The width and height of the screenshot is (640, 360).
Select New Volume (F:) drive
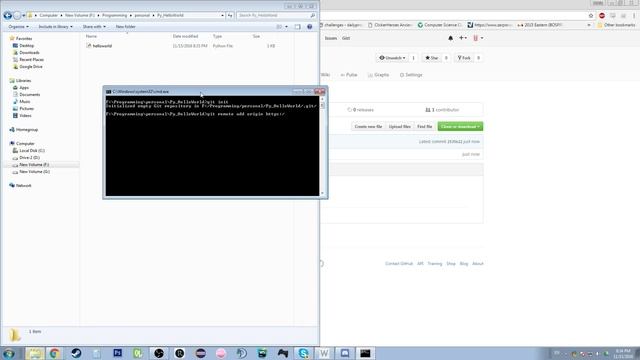pyautogui.click(x=34, y=164)
